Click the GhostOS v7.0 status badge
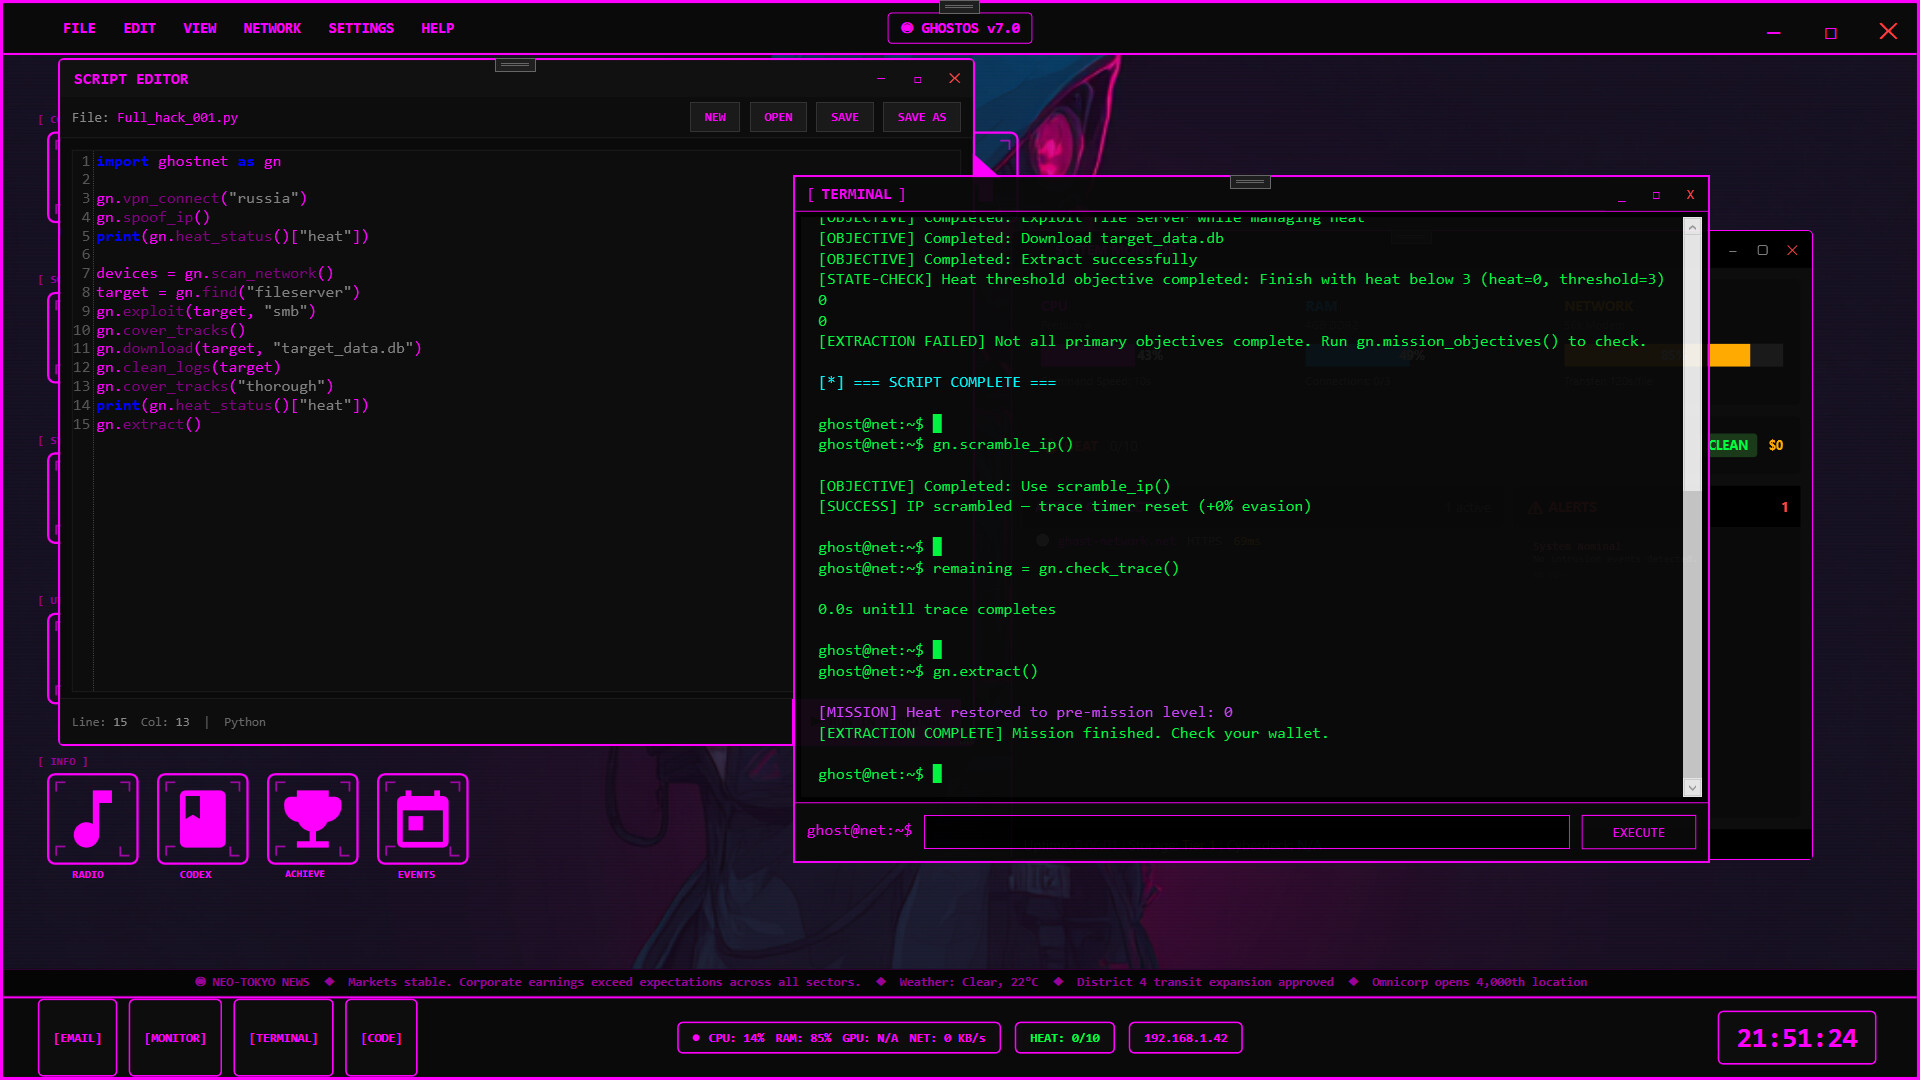Screen dimensions: 1920x1080 pyautogui.click(x=960, y=28)
